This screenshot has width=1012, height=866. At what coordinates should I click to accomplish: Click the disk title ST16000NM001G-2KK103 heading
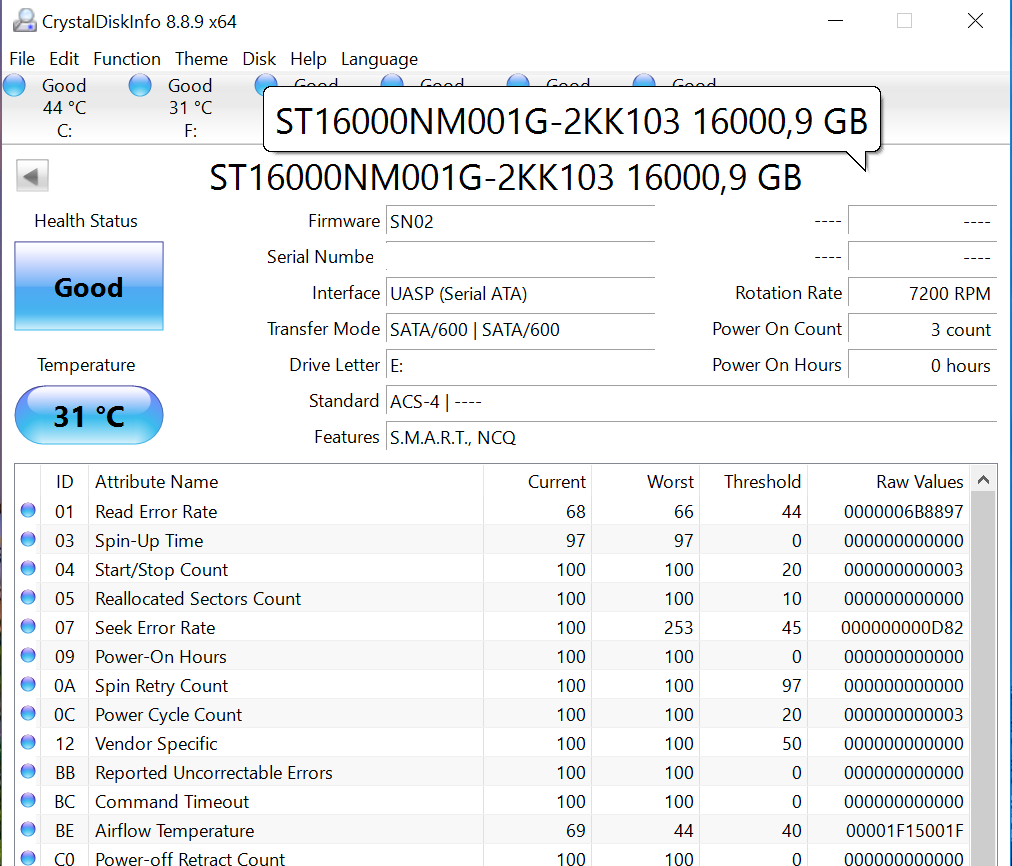point(505,177)
